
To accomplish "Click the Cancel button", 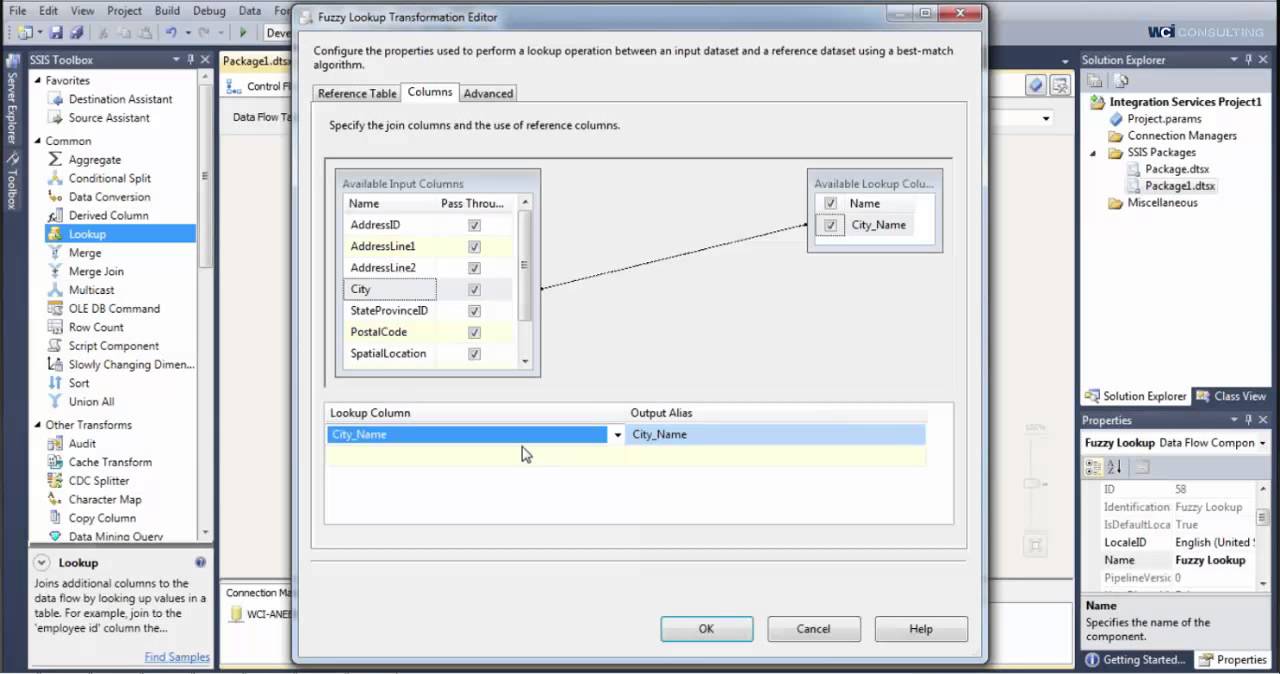I will [813, 629].
